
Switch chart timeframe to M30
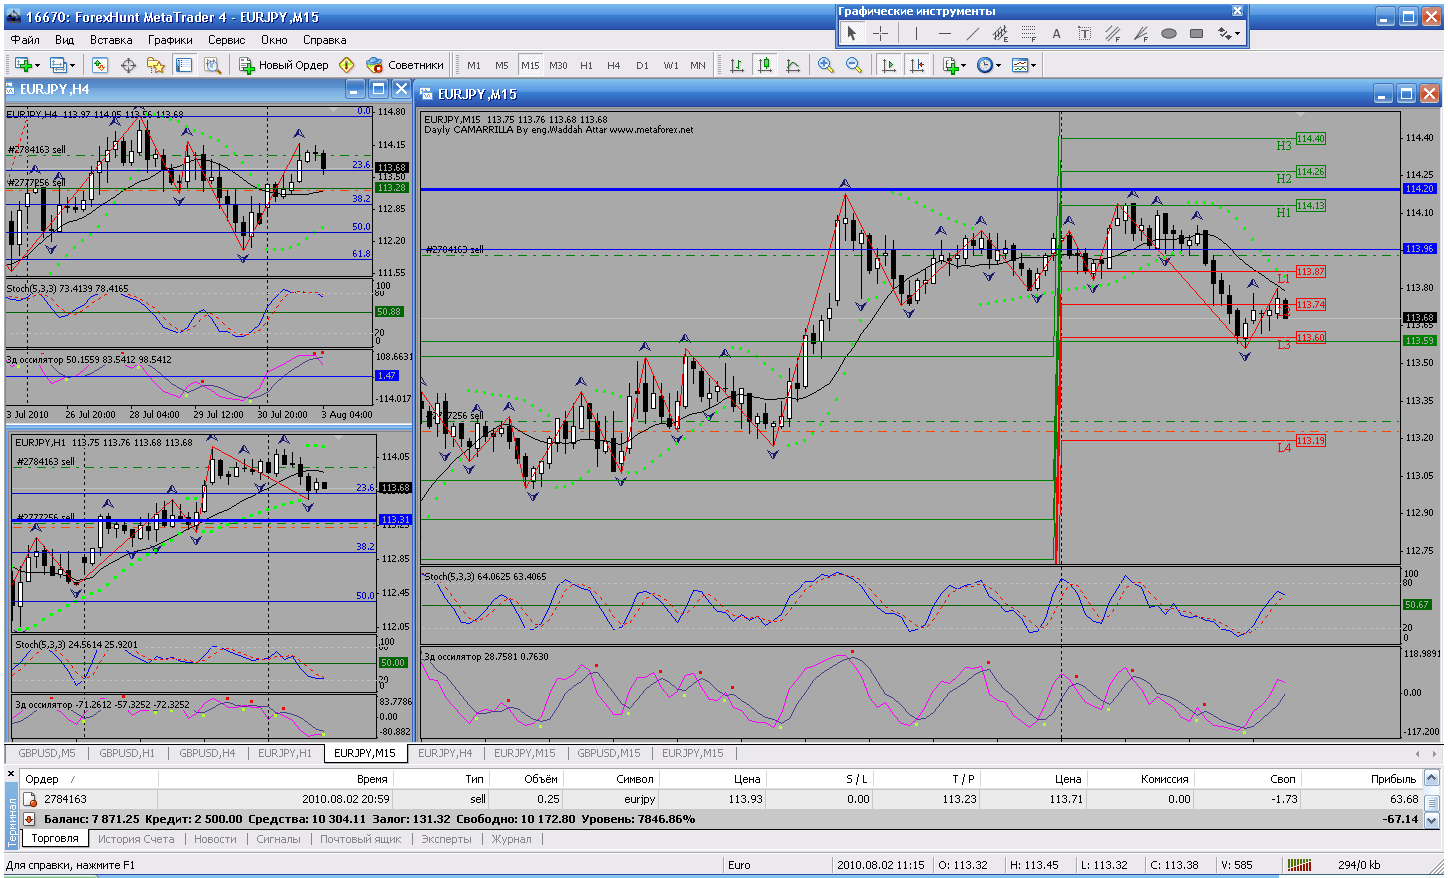(x=558, y=65)
